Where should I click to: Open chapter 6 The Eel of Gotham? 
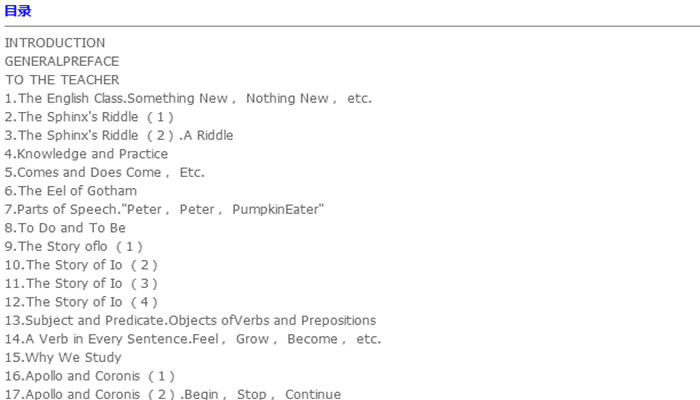71,191
